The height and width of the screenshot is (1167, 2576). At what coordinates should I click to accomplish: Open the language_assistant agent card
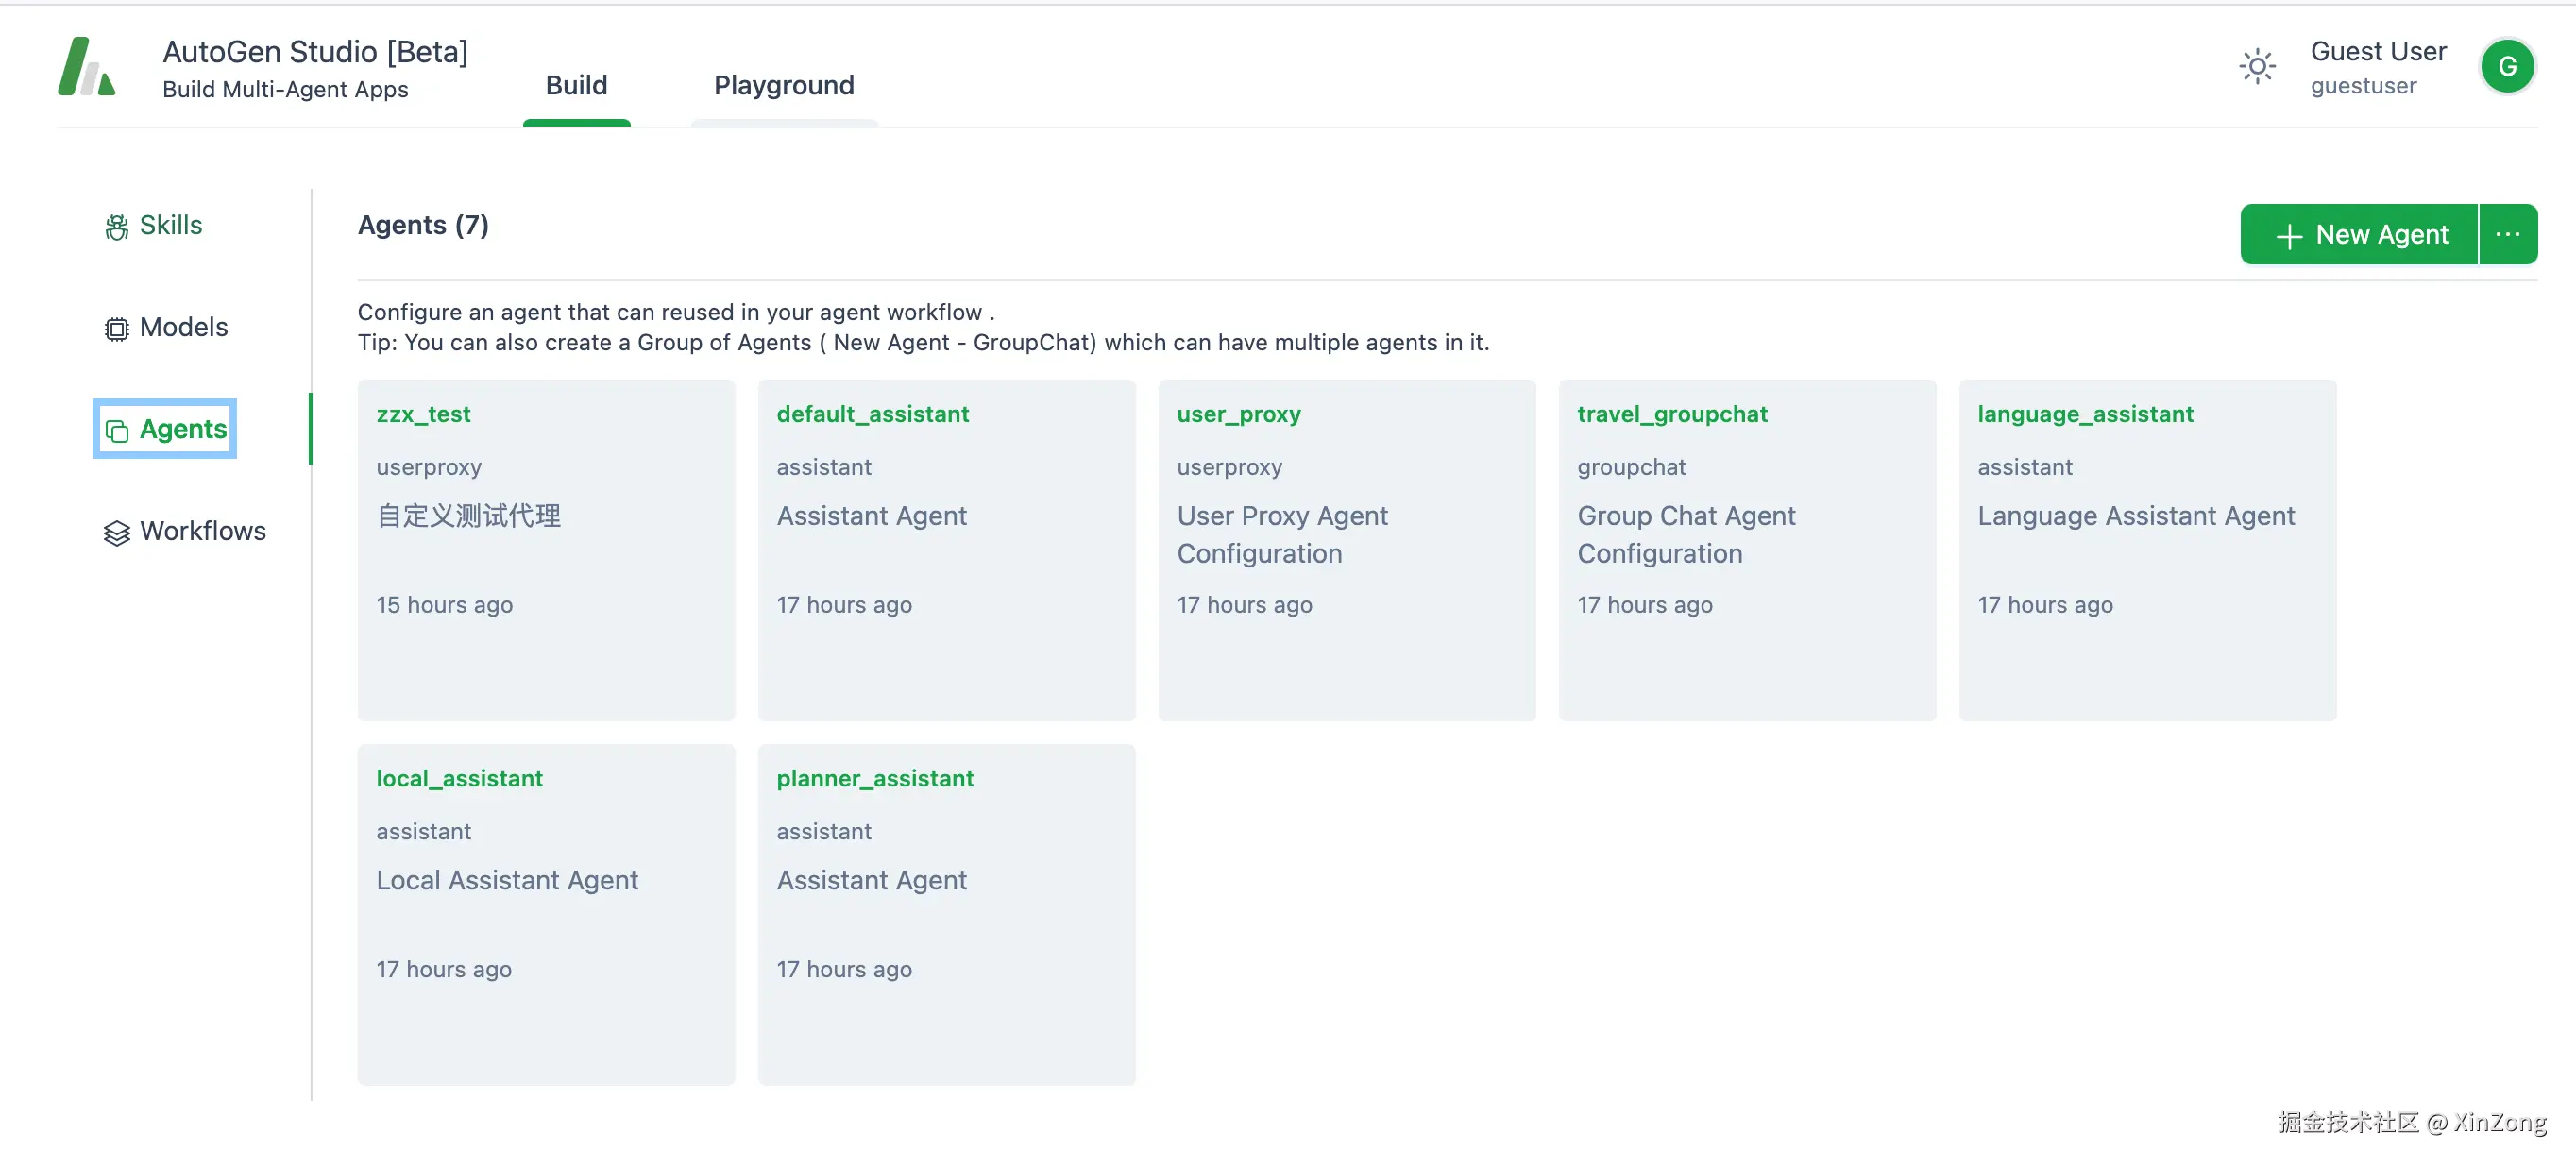click(x=2146, y=550)
